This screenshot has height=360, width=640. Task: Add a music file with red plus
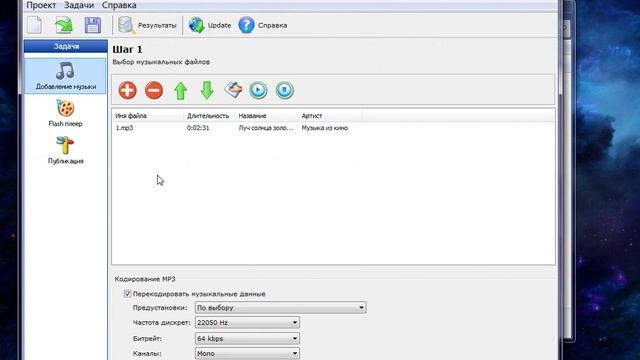pyautogui.click(x=127, y=90)
